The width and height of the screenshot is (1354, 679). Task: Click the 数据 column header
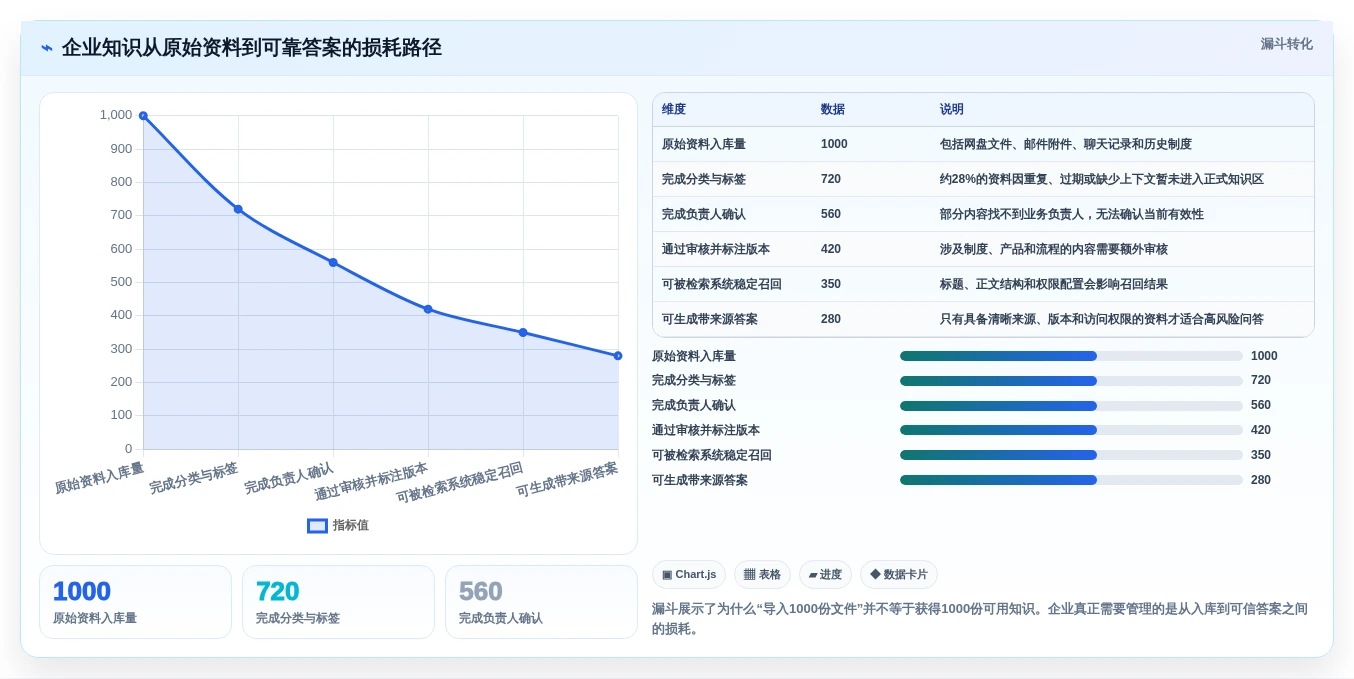pos(833,110)
